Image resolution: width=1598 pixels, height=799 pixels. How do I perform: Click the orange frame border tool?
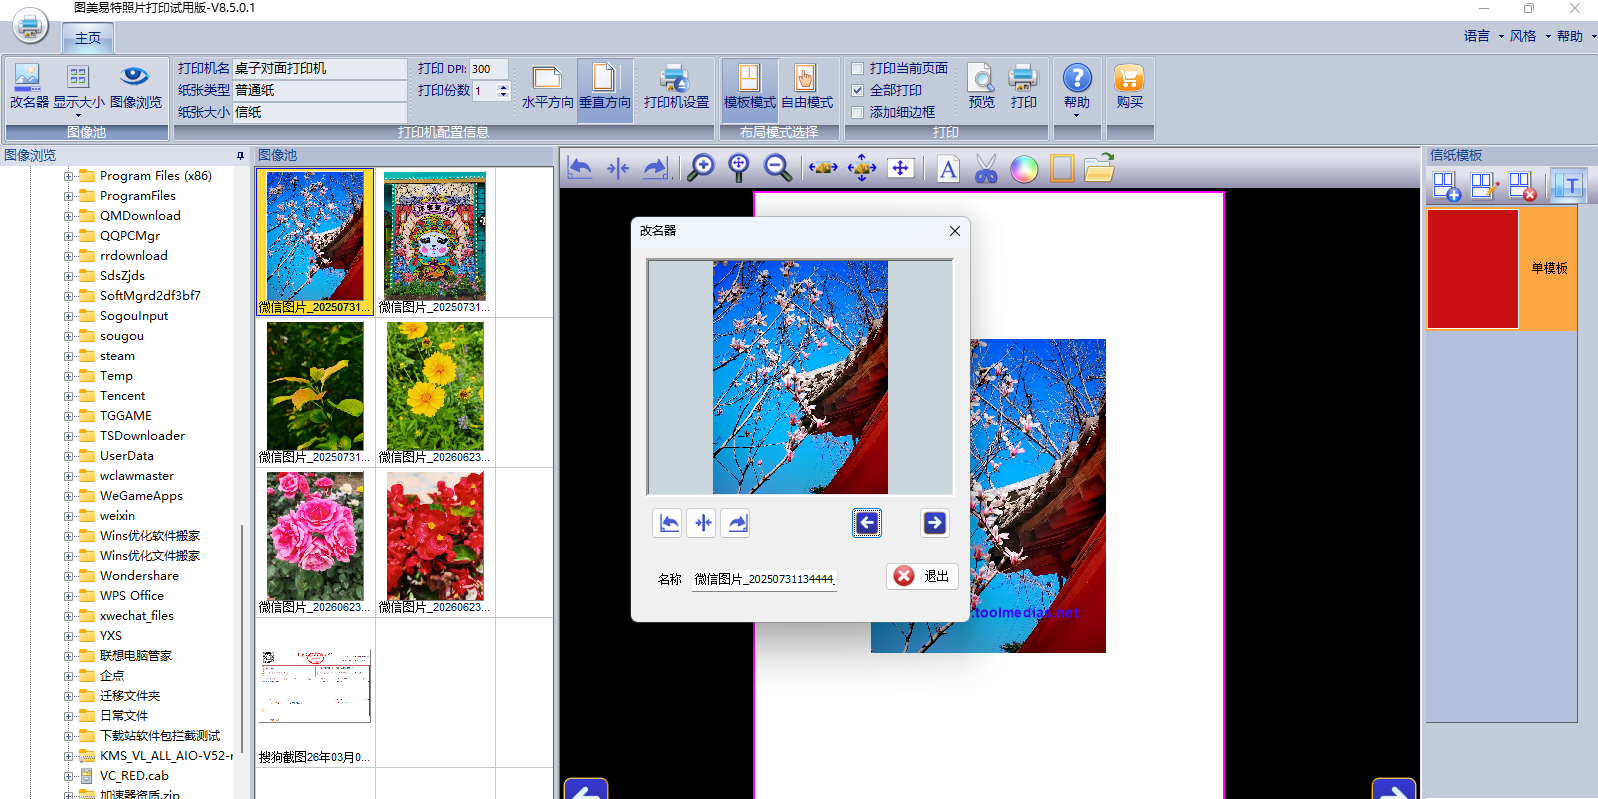click(1062, 168)
